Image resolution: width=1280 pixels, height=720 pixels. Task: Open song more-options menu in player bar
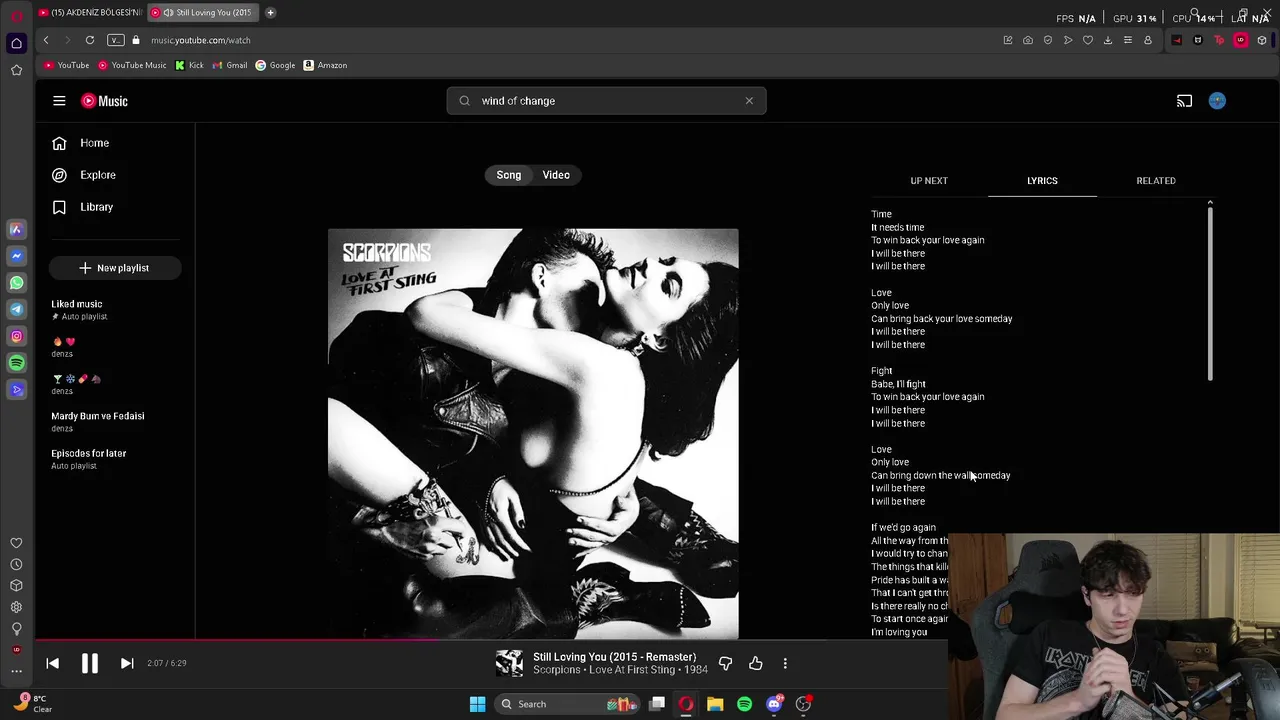coord(785,663)
